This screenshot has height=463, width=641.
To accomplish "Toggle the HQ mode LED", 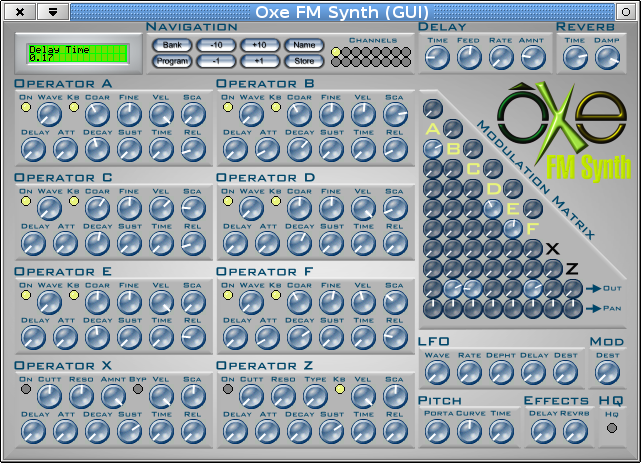I will [x=612, y=428].
